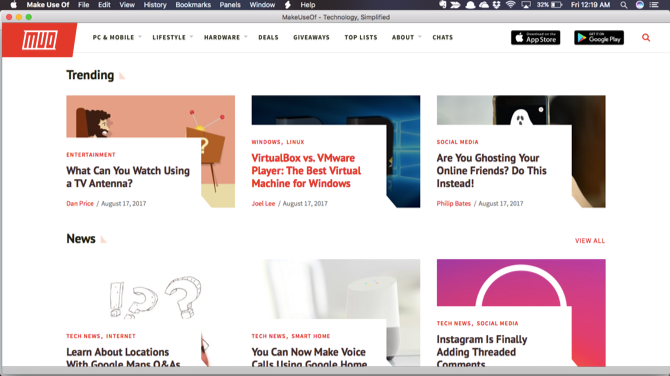Screen dimensions: 670x376
Task: Click the Google Home speaker thumbnail
Action: point(335,289)
